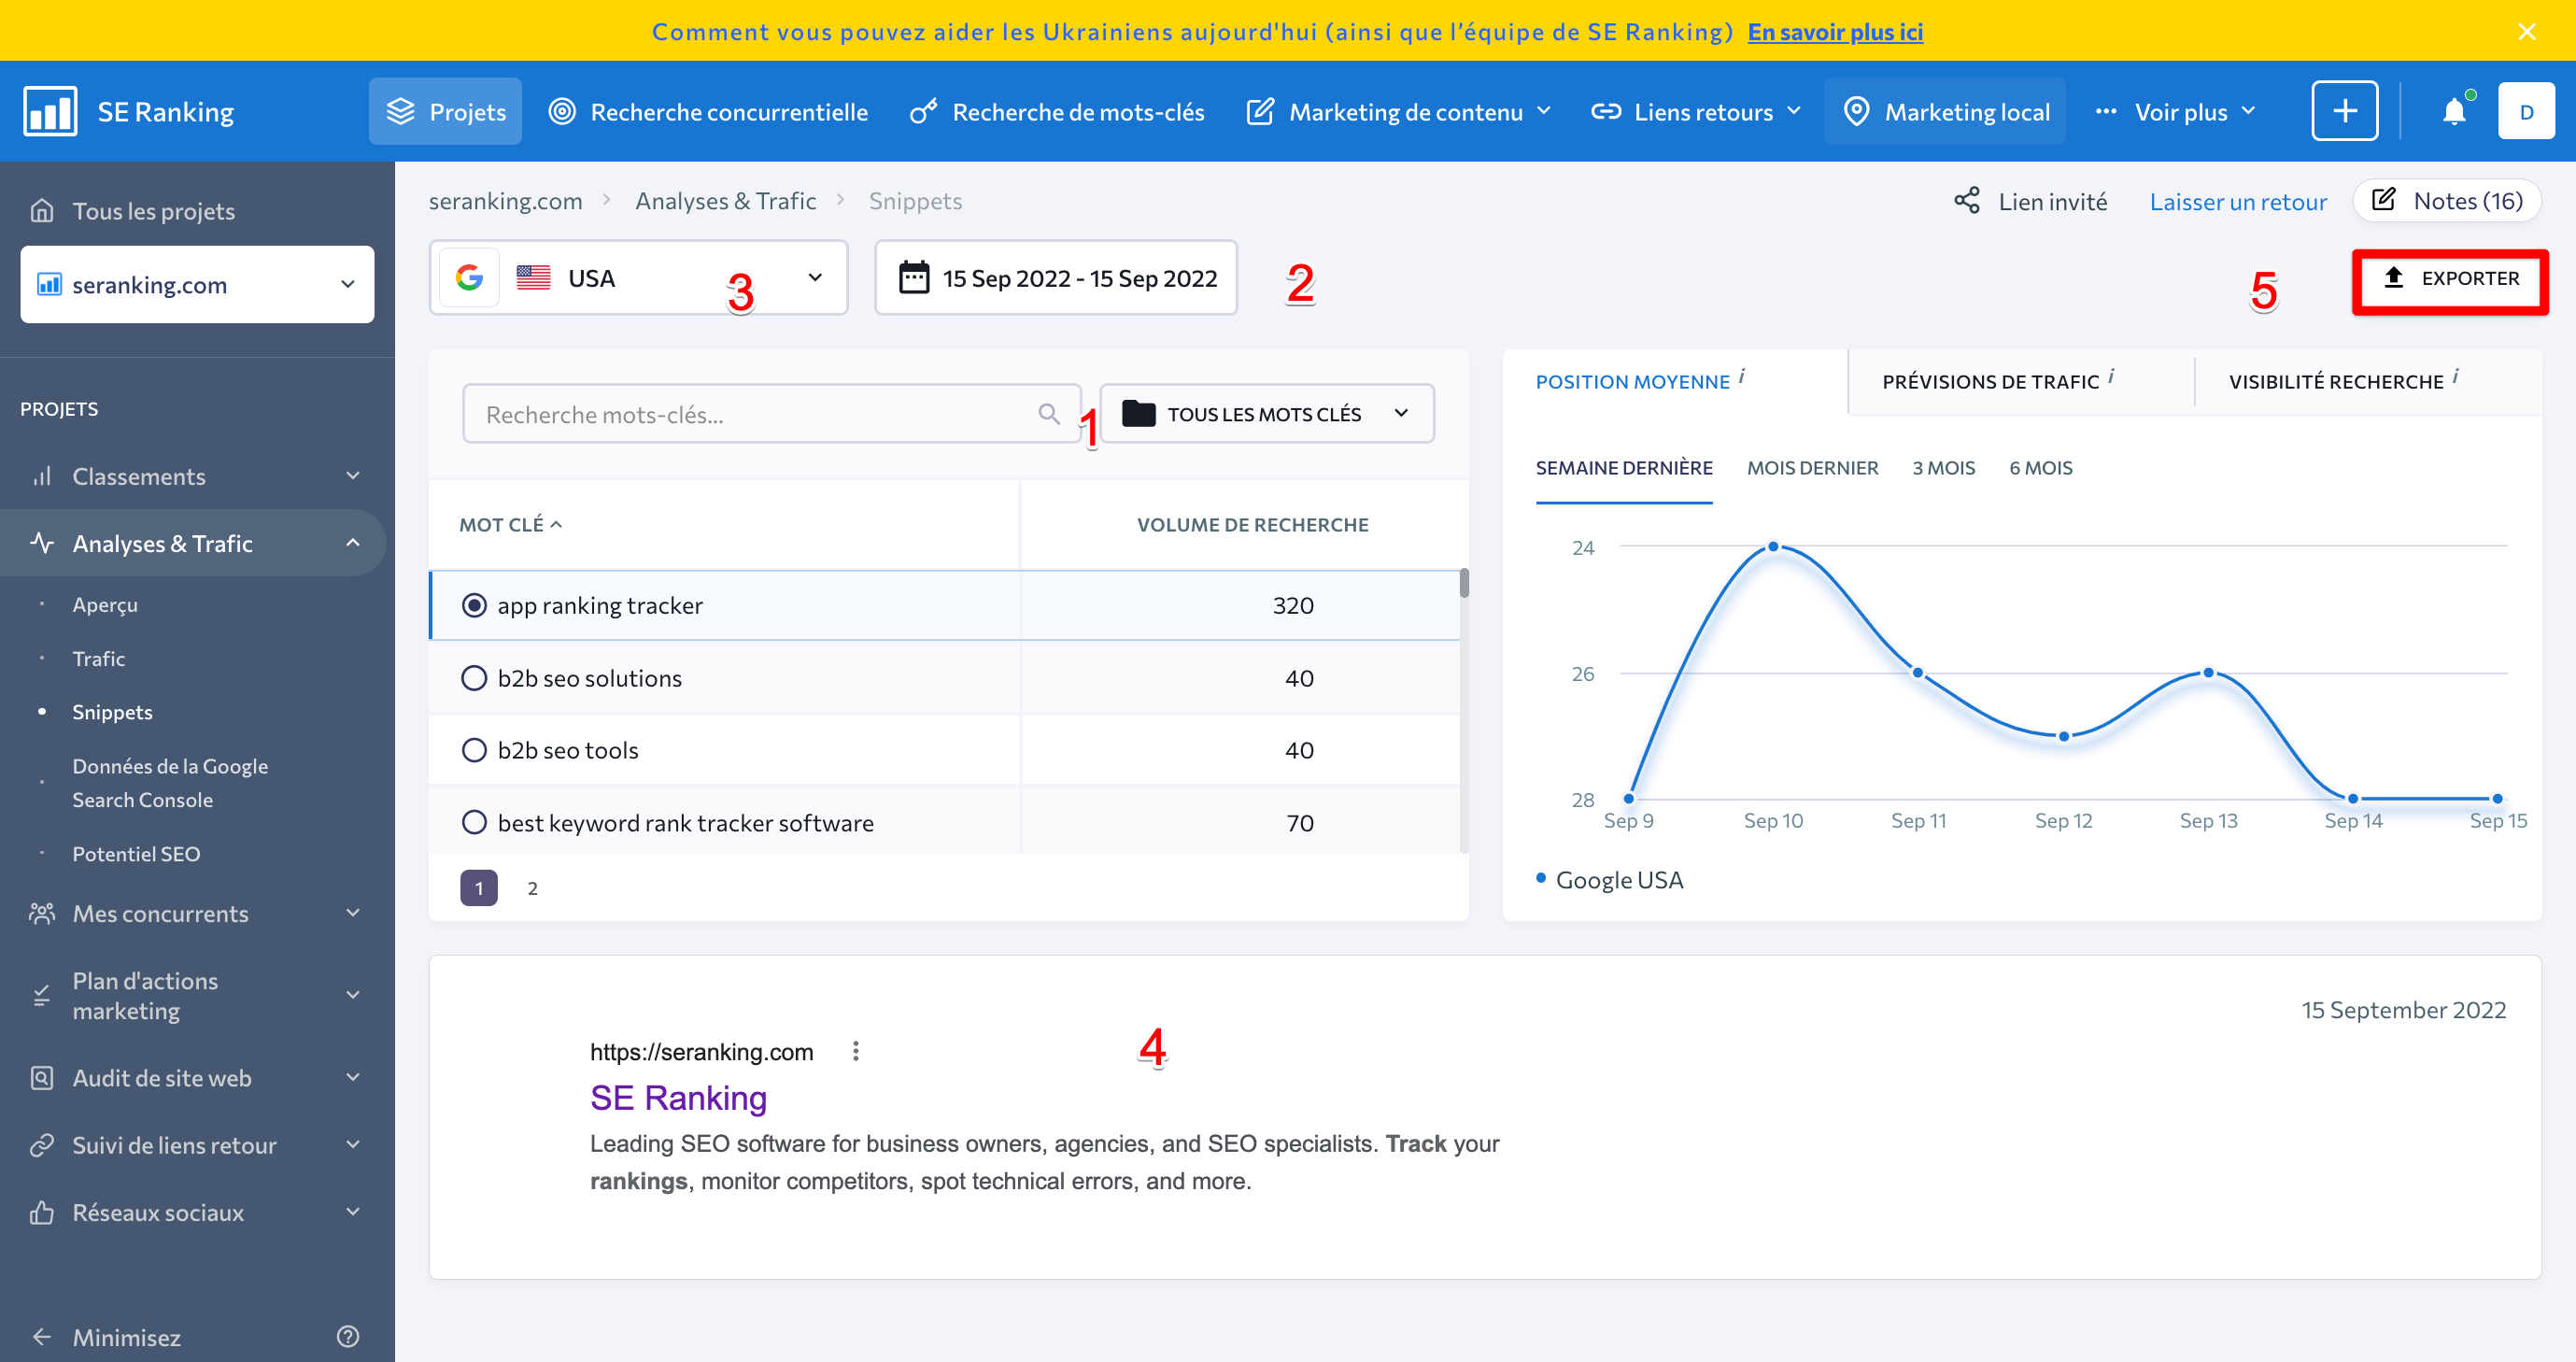This screenshot has height=1362, width=2576.
Task: Click the Lien invité share icon
Action: coord(1966,201)
